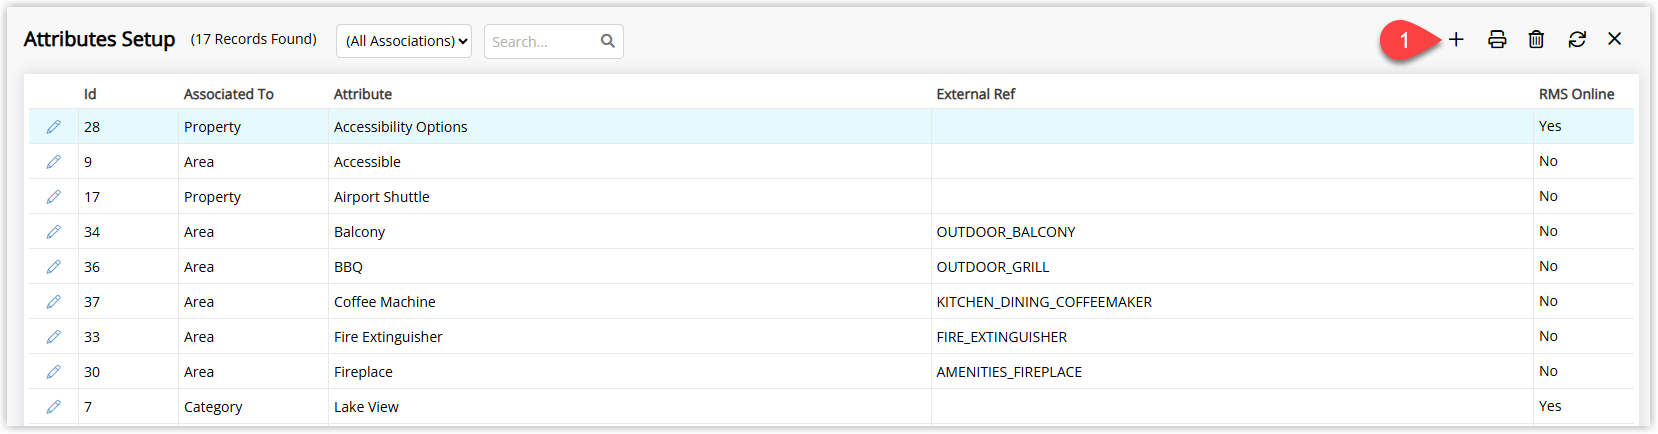
Task: Delete selected attribute with trash icon
Action: [1536, 39]
